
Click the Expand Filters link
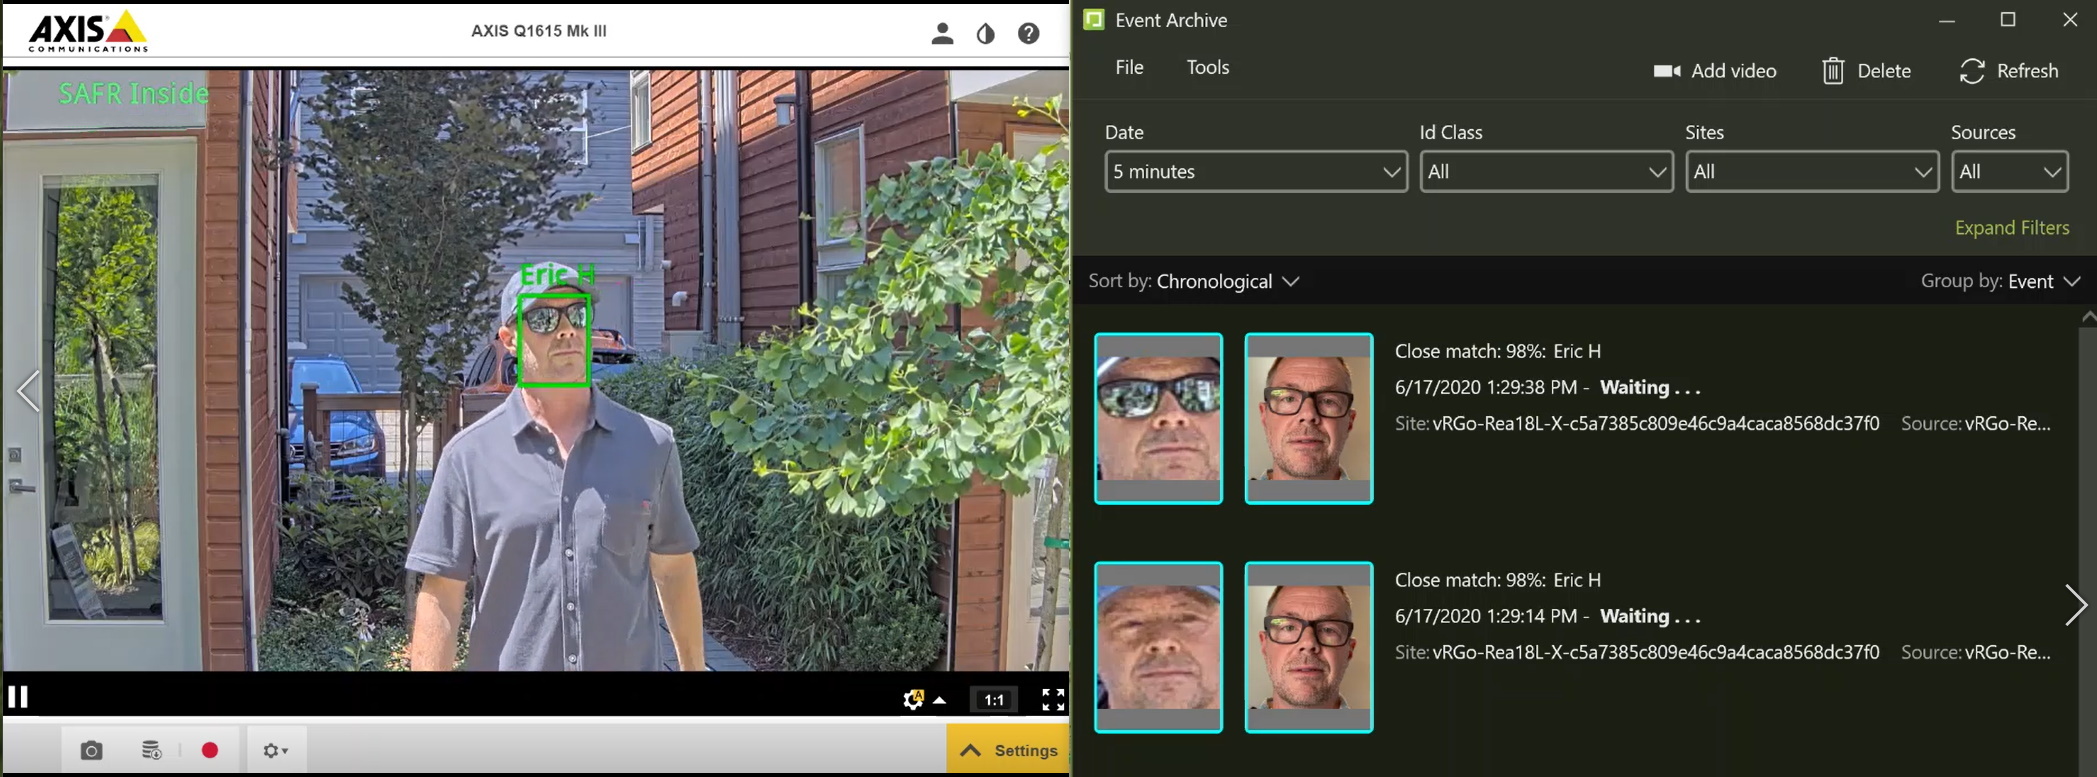point(2011,228)
